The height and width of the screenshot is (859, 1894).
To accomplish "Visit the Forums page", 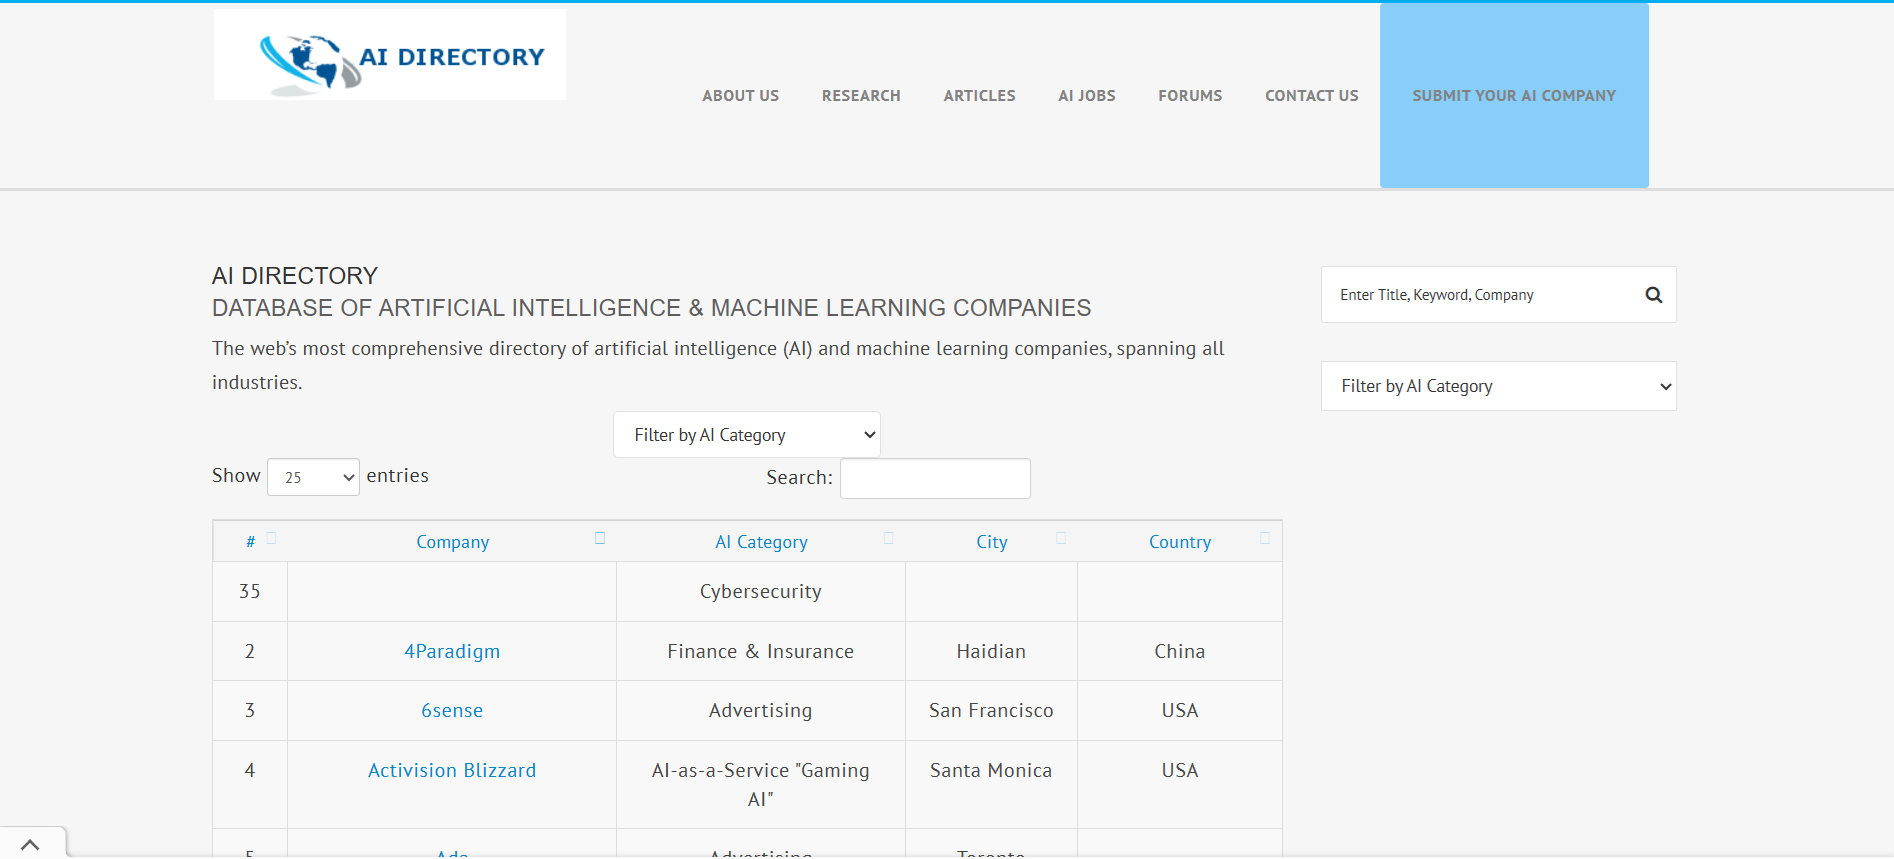I will coord(1190,96).
